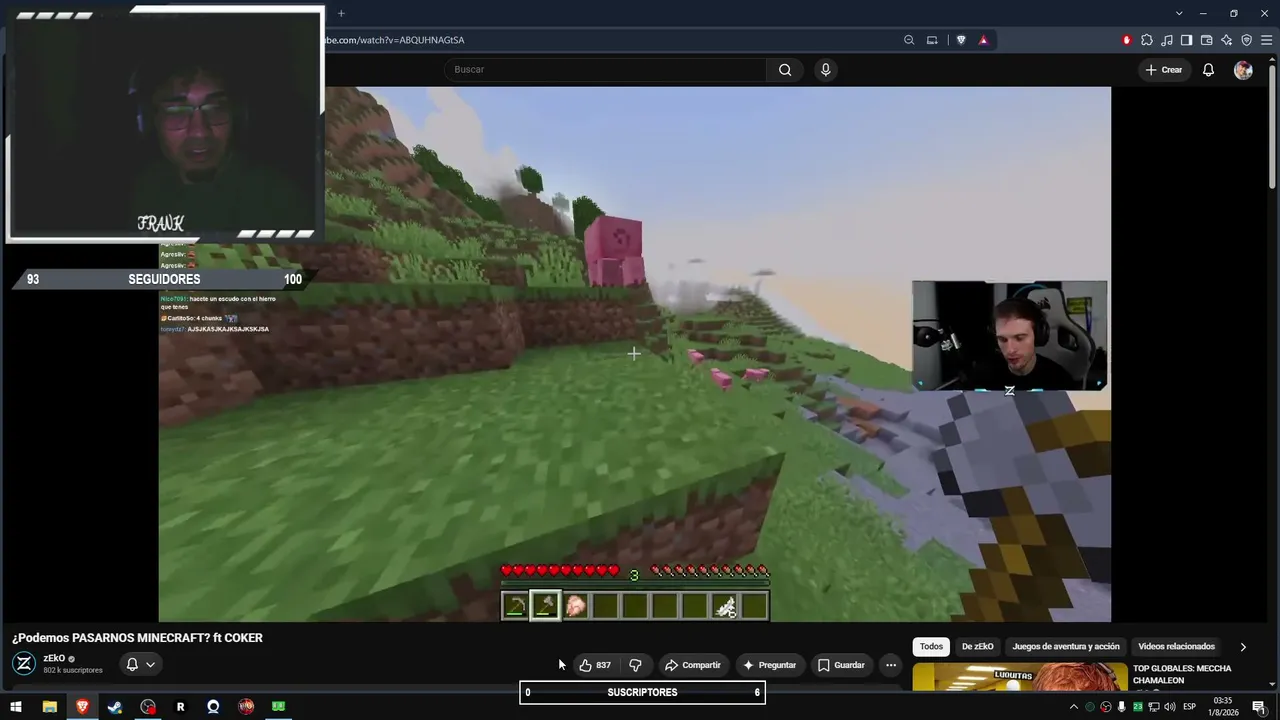Screen dimensions: 1280x720
Task: Open Brave Rewards triangle icon
Action: [x=984, y=40]
